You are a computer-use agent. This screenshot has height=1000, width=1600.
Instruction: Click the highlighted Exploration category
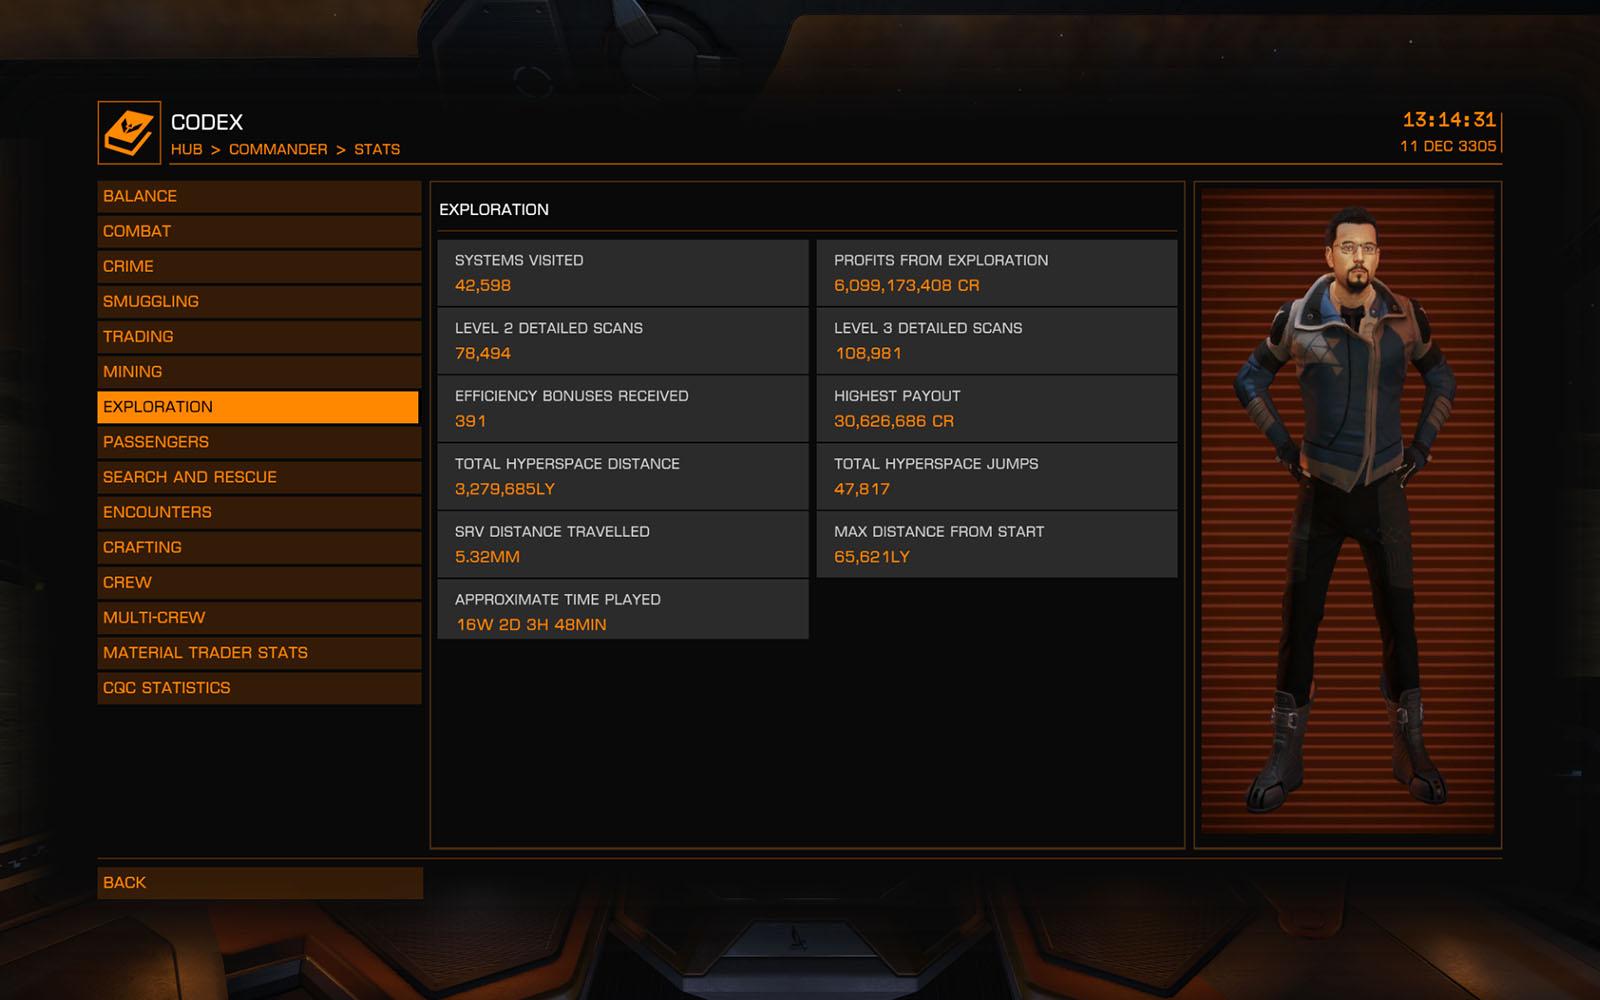(x=258, y=407)
